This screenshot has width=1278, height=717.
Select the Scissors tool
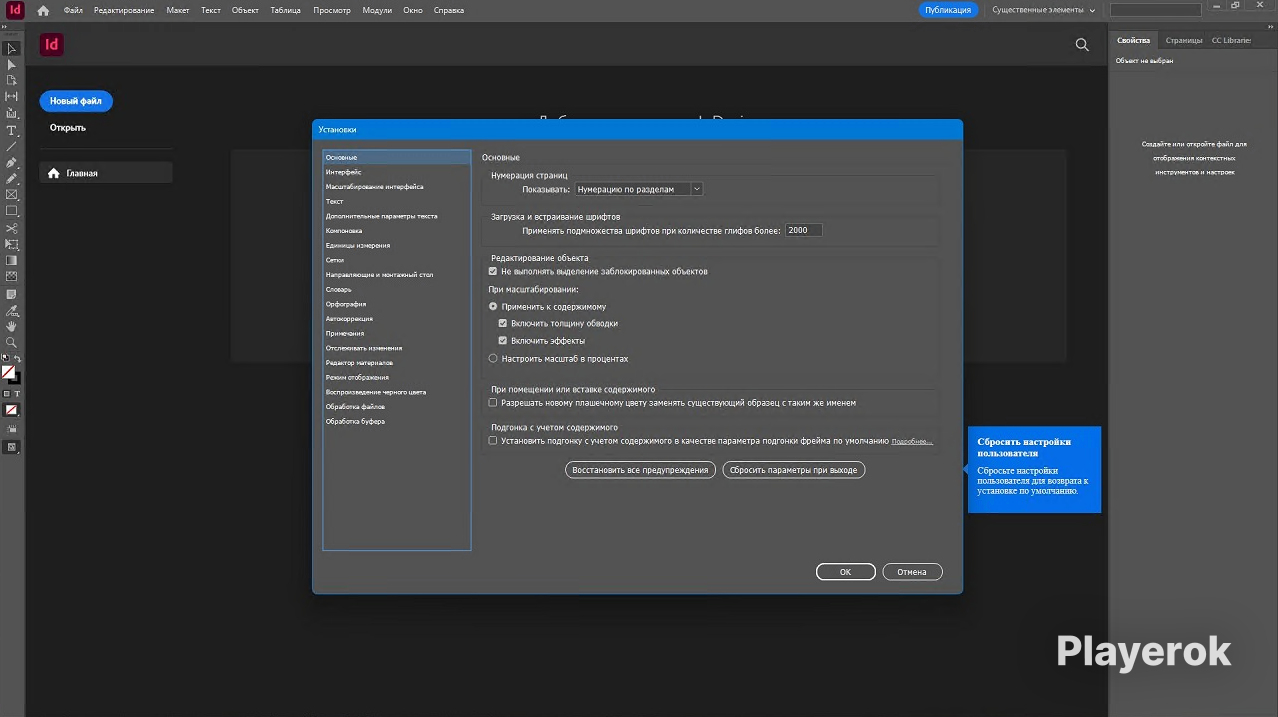click(12, 229)
